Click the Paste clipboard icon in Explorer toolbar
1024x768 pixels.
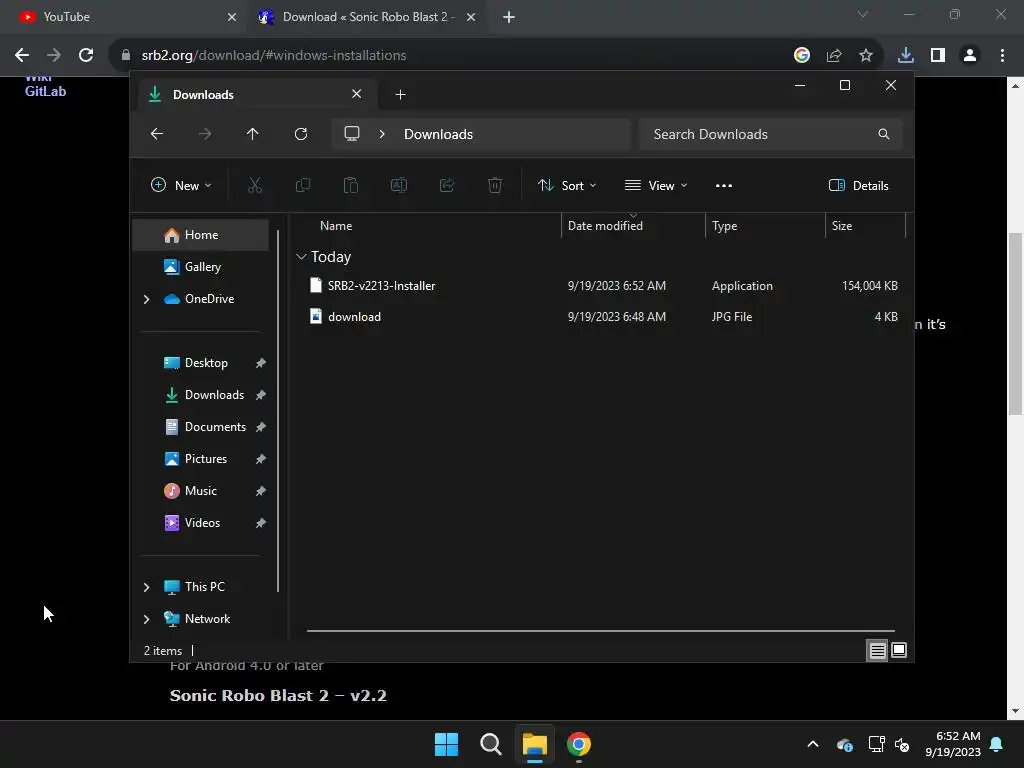351,185
